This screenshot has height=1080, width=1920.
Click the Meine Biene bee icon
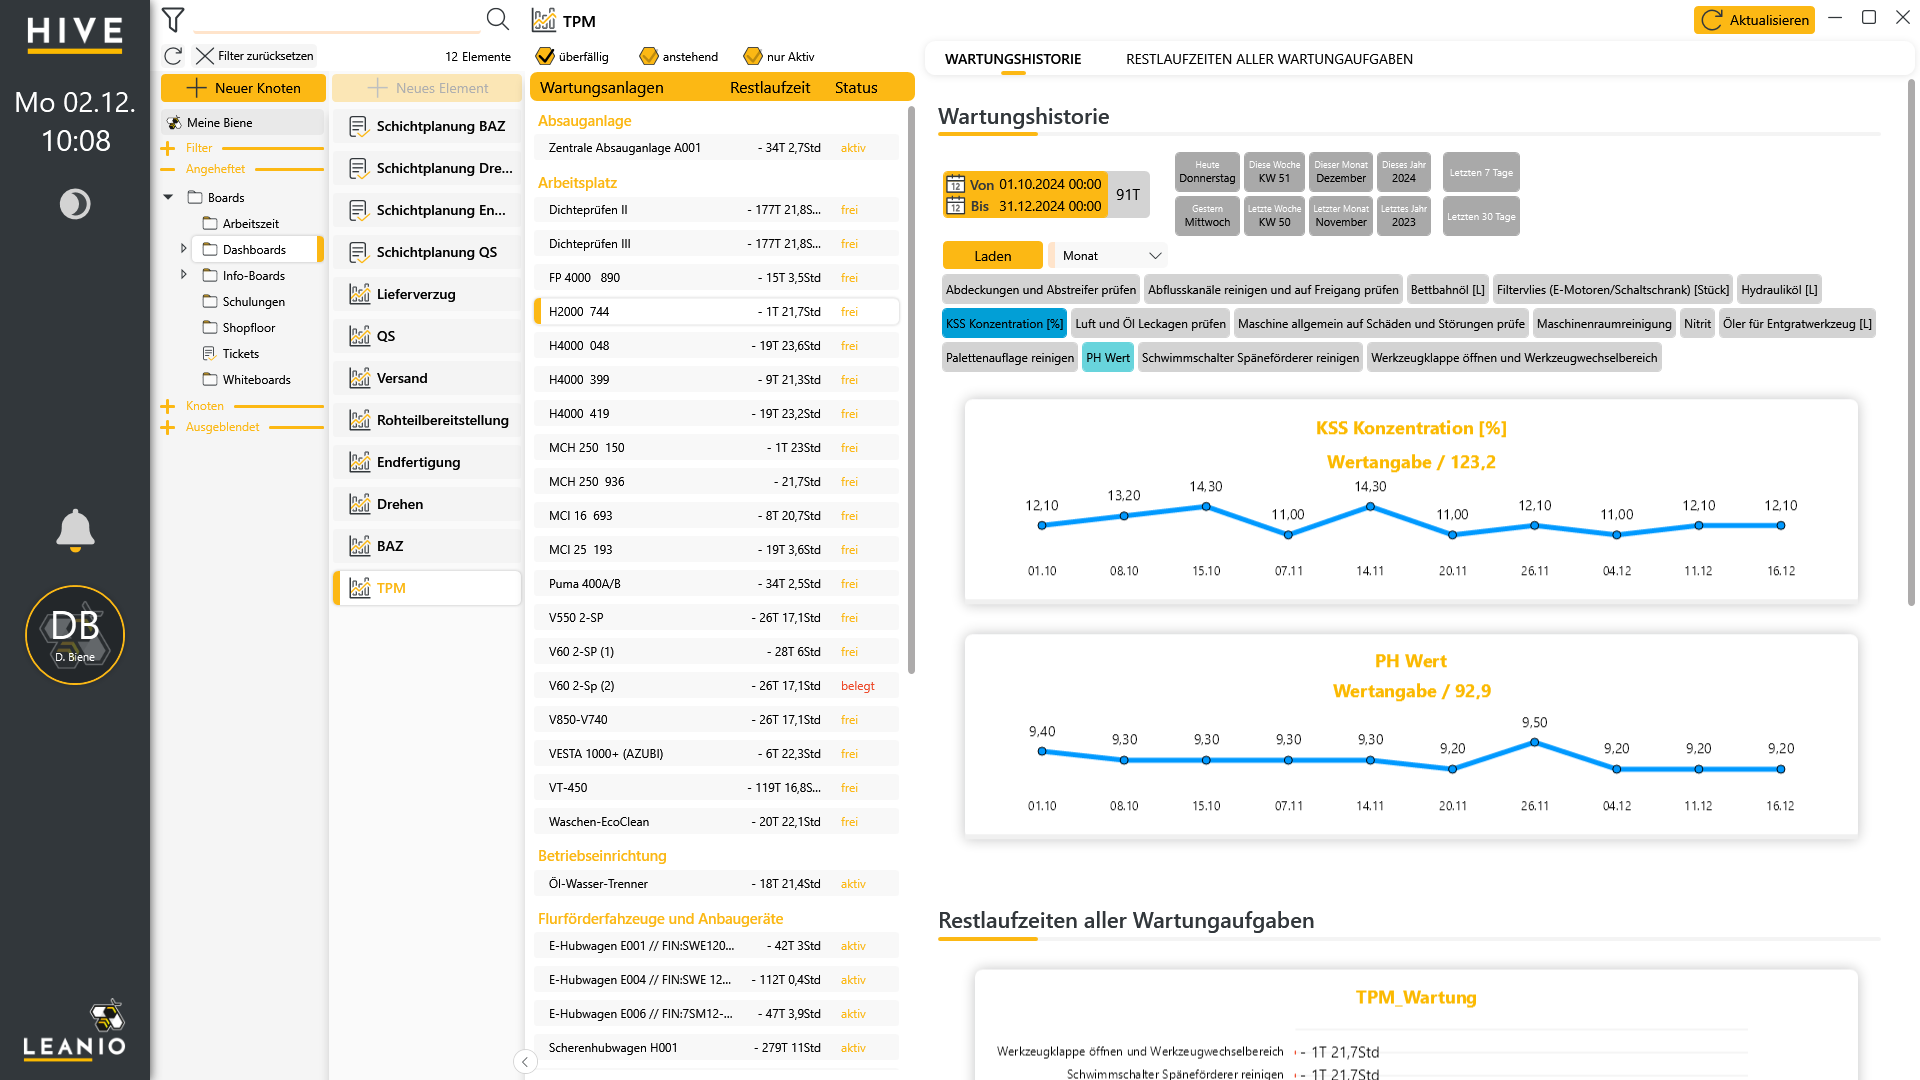point(174,123)
